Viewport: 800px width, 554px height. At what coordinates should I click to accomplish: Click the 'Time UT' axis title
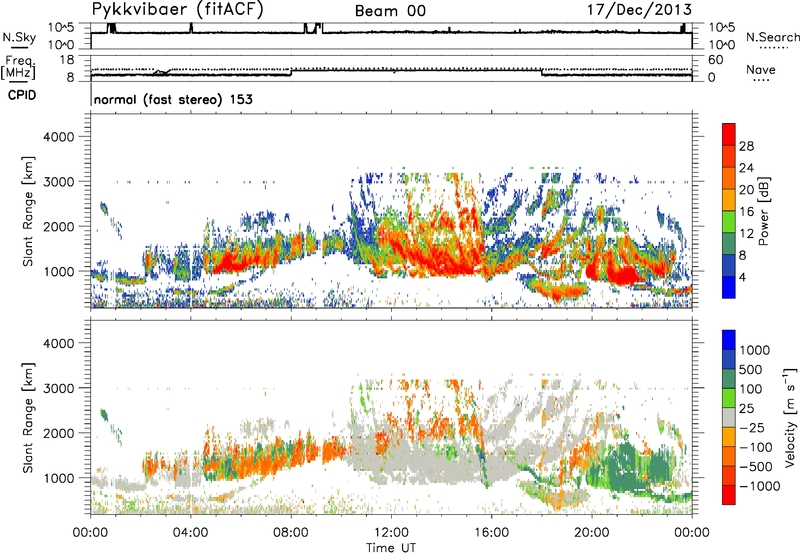[391, 548]
